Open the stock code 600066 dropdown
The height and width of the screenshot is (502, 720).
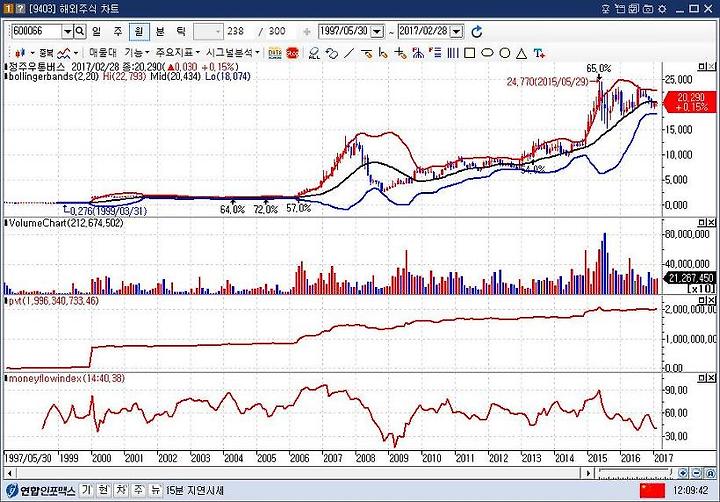click(67, 31)
